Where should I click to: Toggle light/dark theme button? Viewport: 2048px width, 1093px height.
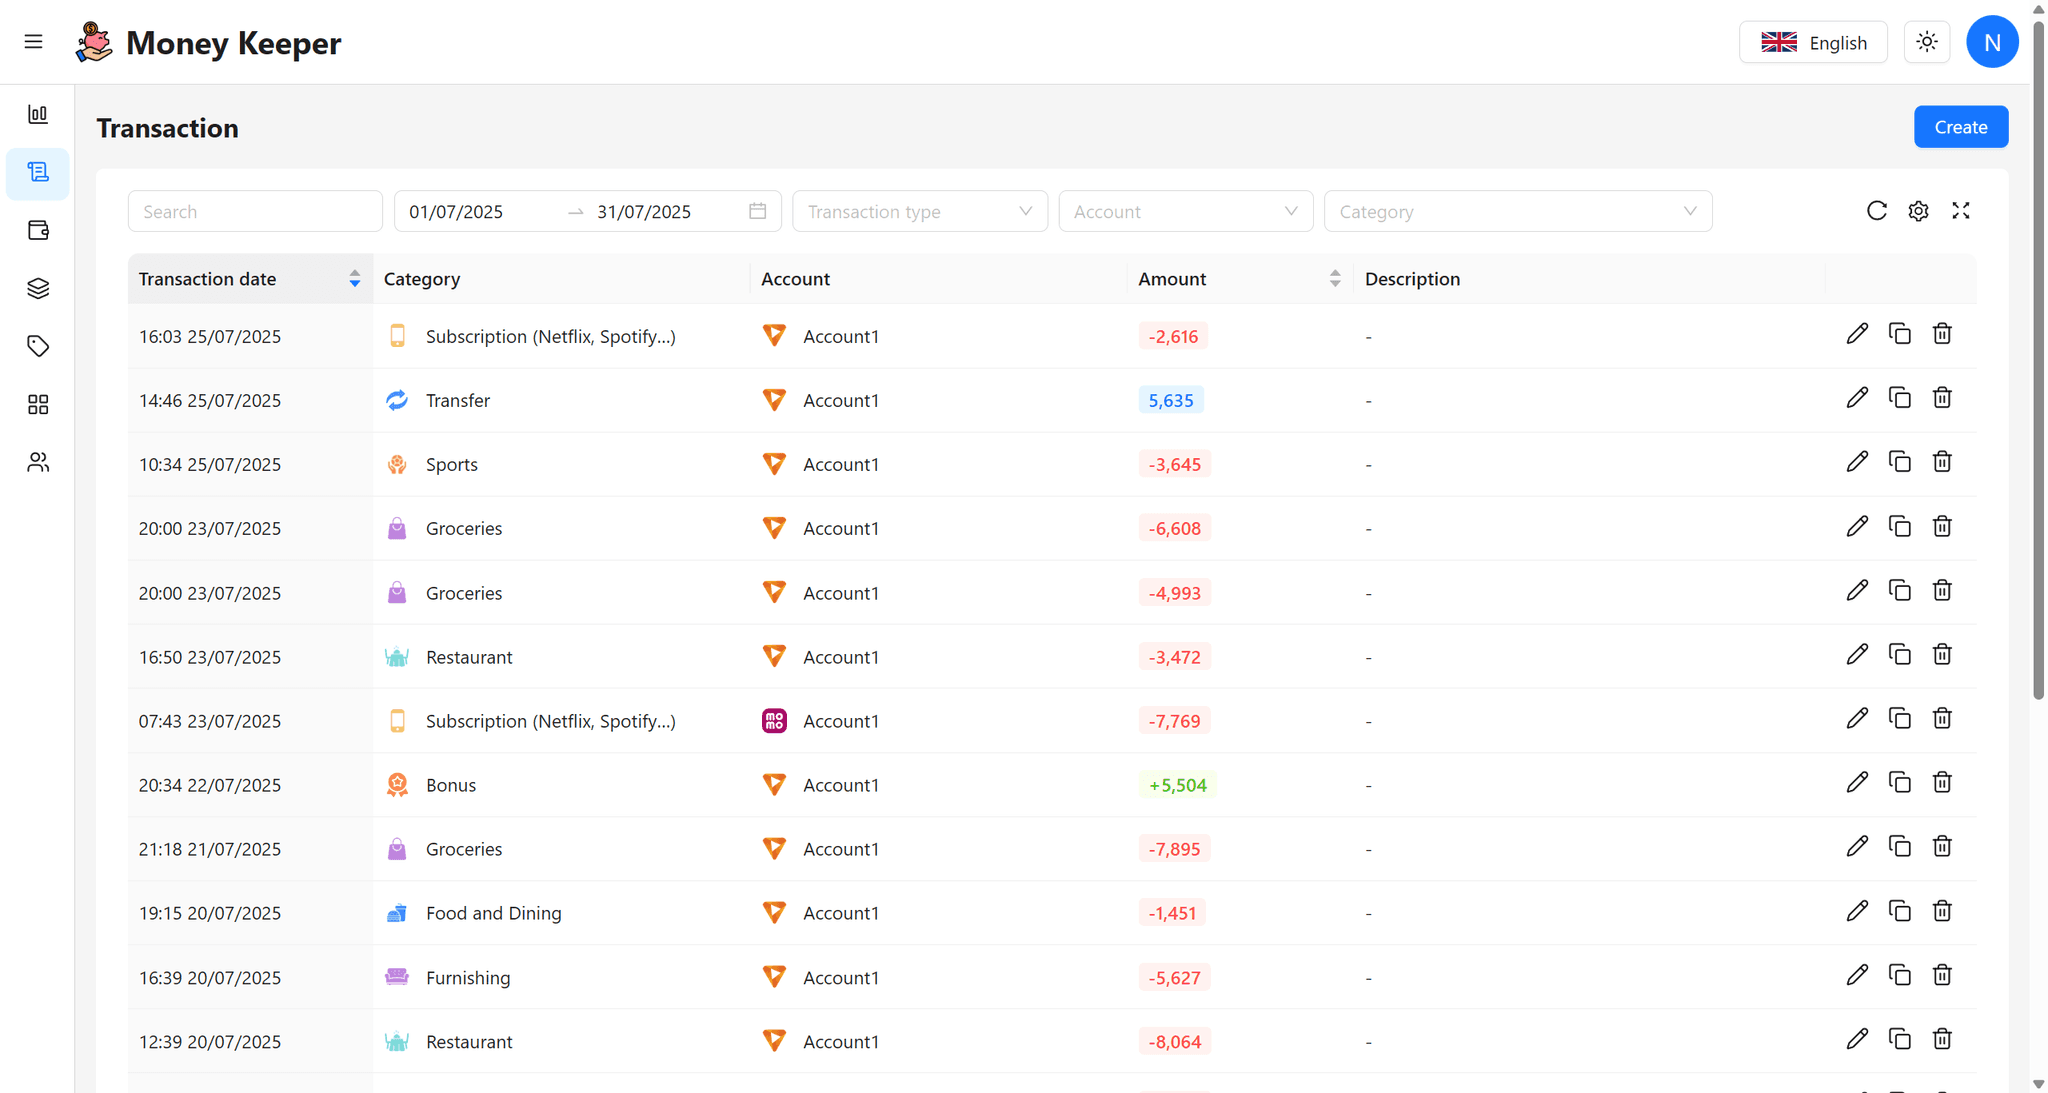[1926, 42]
